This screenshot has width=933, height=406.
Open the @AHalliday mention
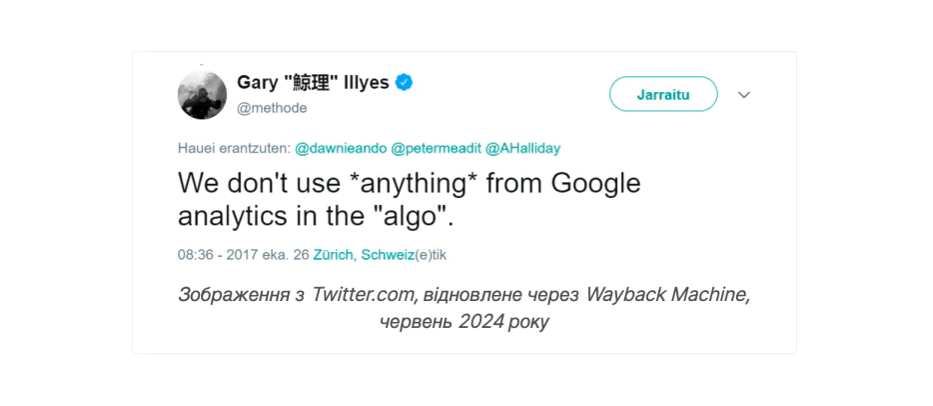click(x=522, y=148)
